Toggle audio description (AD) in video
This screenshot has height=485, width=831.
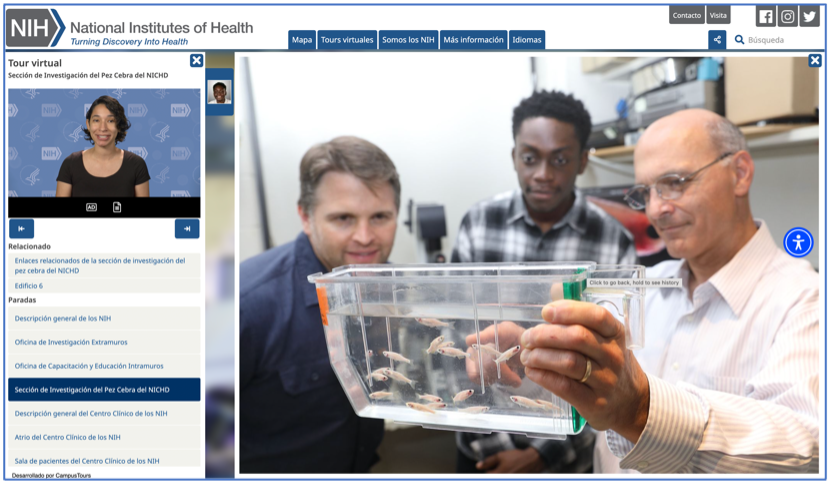pos(91,207)
